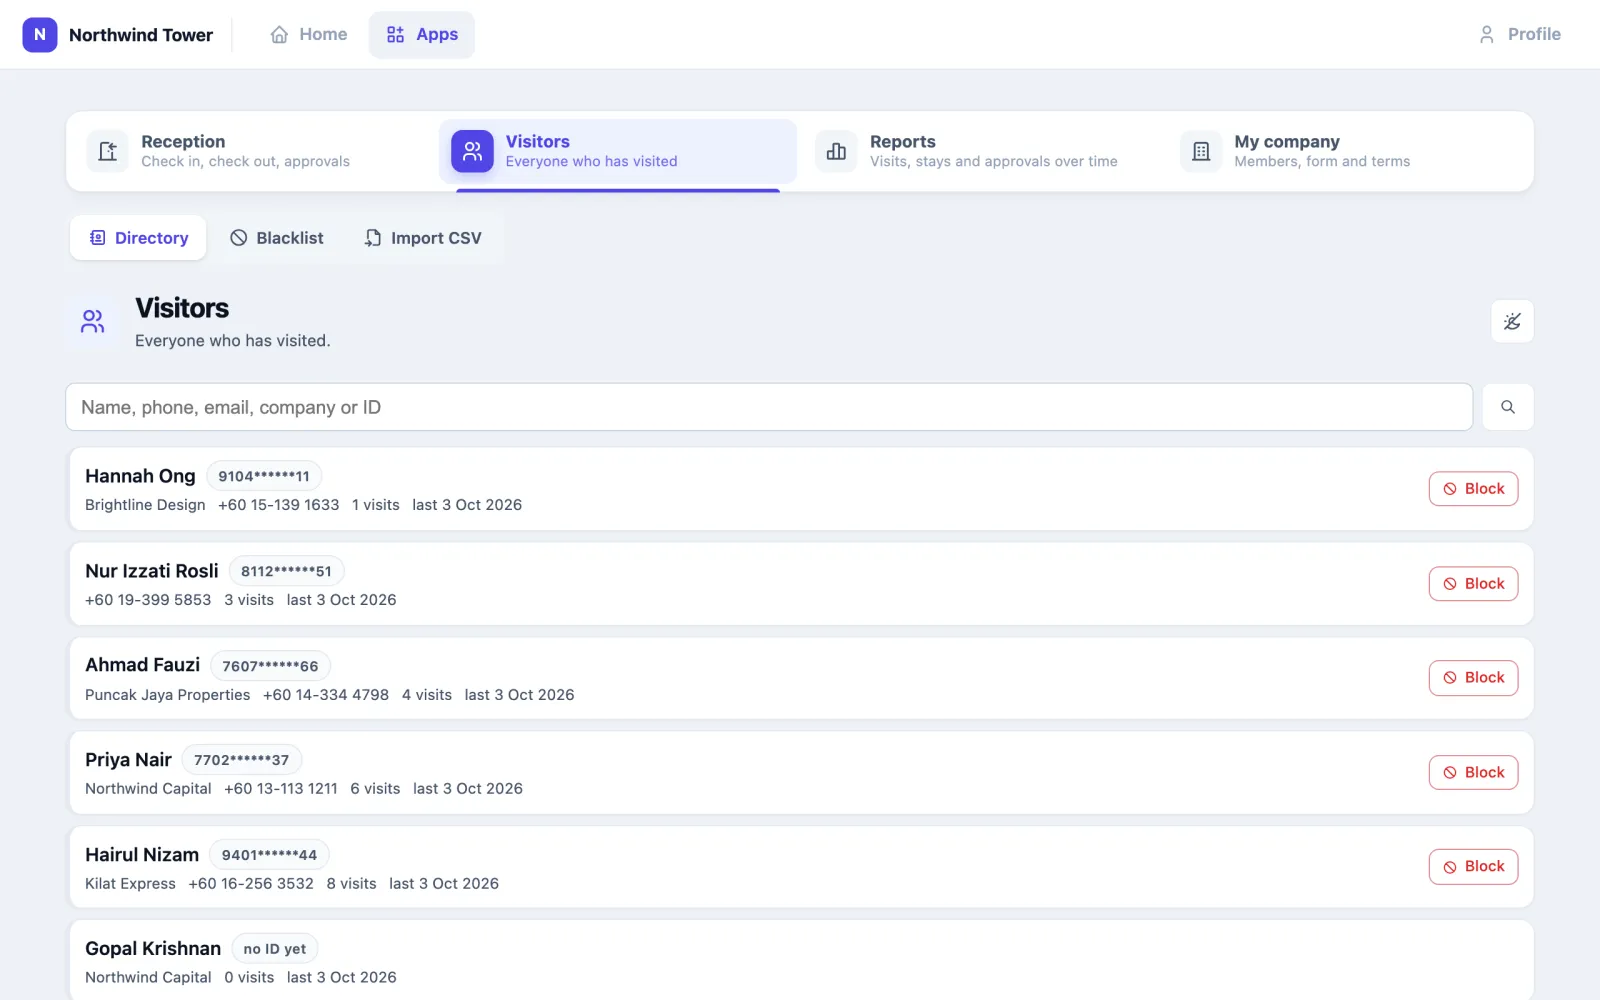Open the Blacklist sub-tab

(x=277, y=238)
